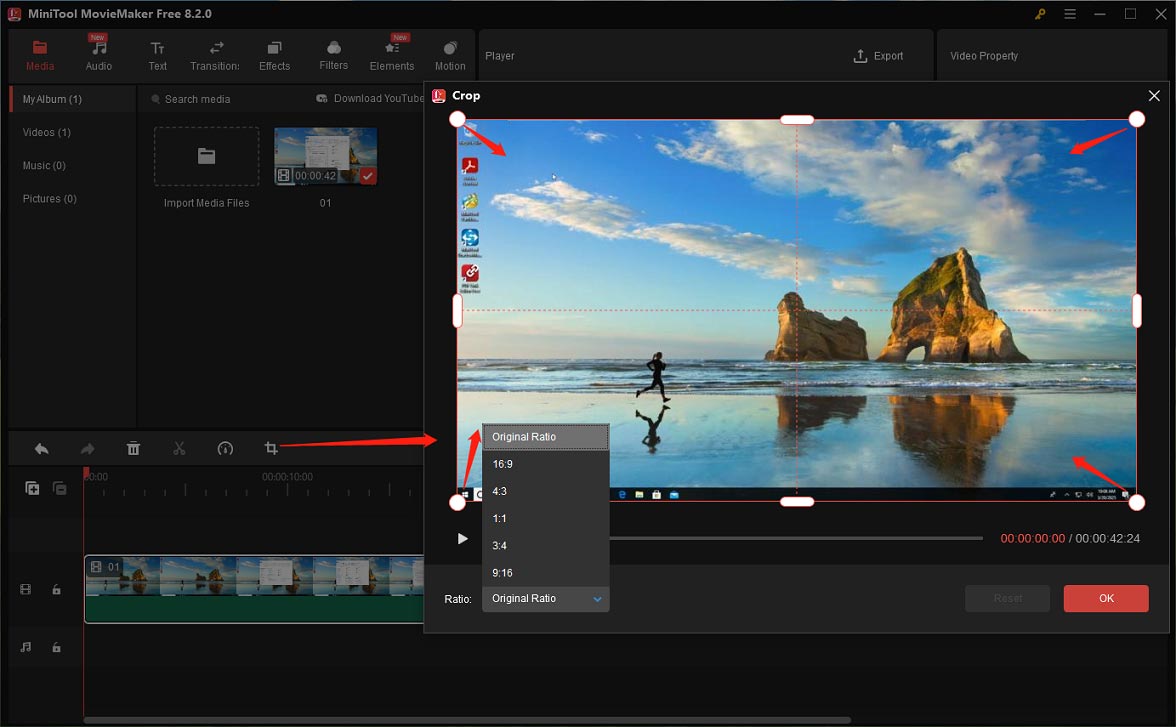Open the Text tab

coord(158,56)
